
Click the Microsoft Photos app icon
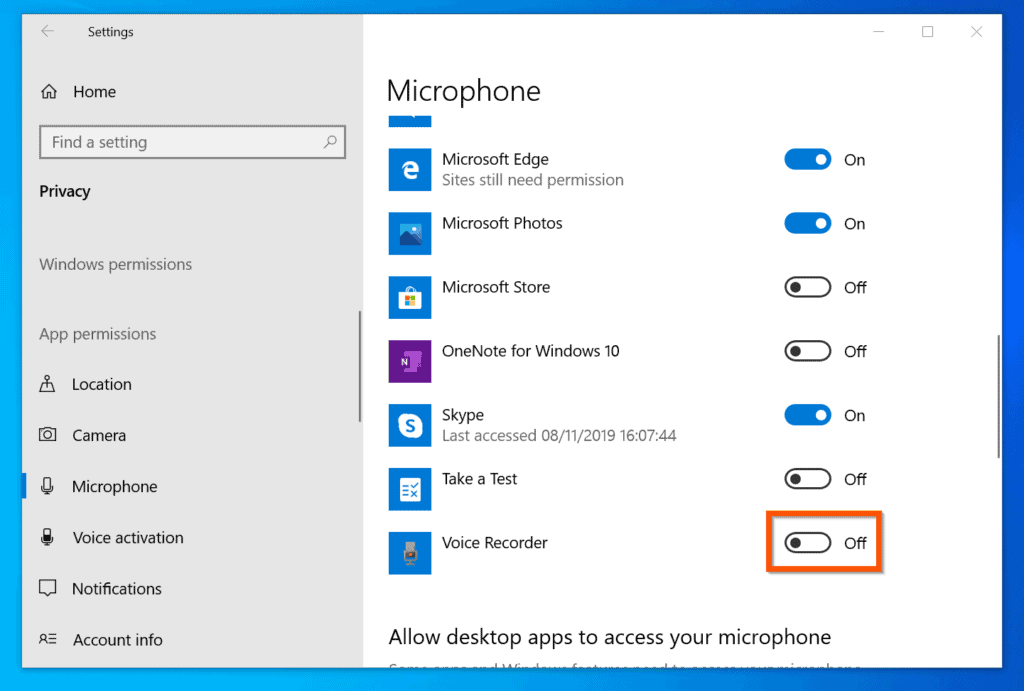point(409,233)
